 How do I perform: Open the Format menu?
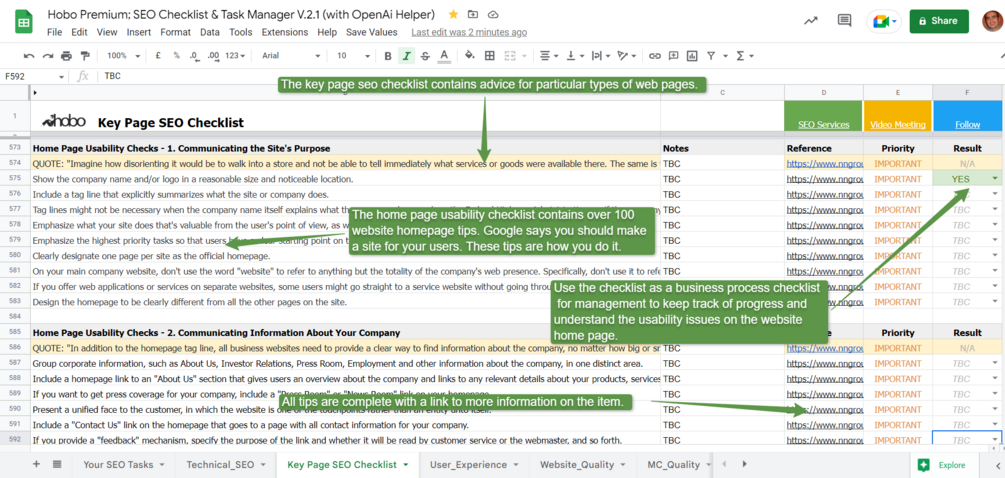(x=176, y=32)
